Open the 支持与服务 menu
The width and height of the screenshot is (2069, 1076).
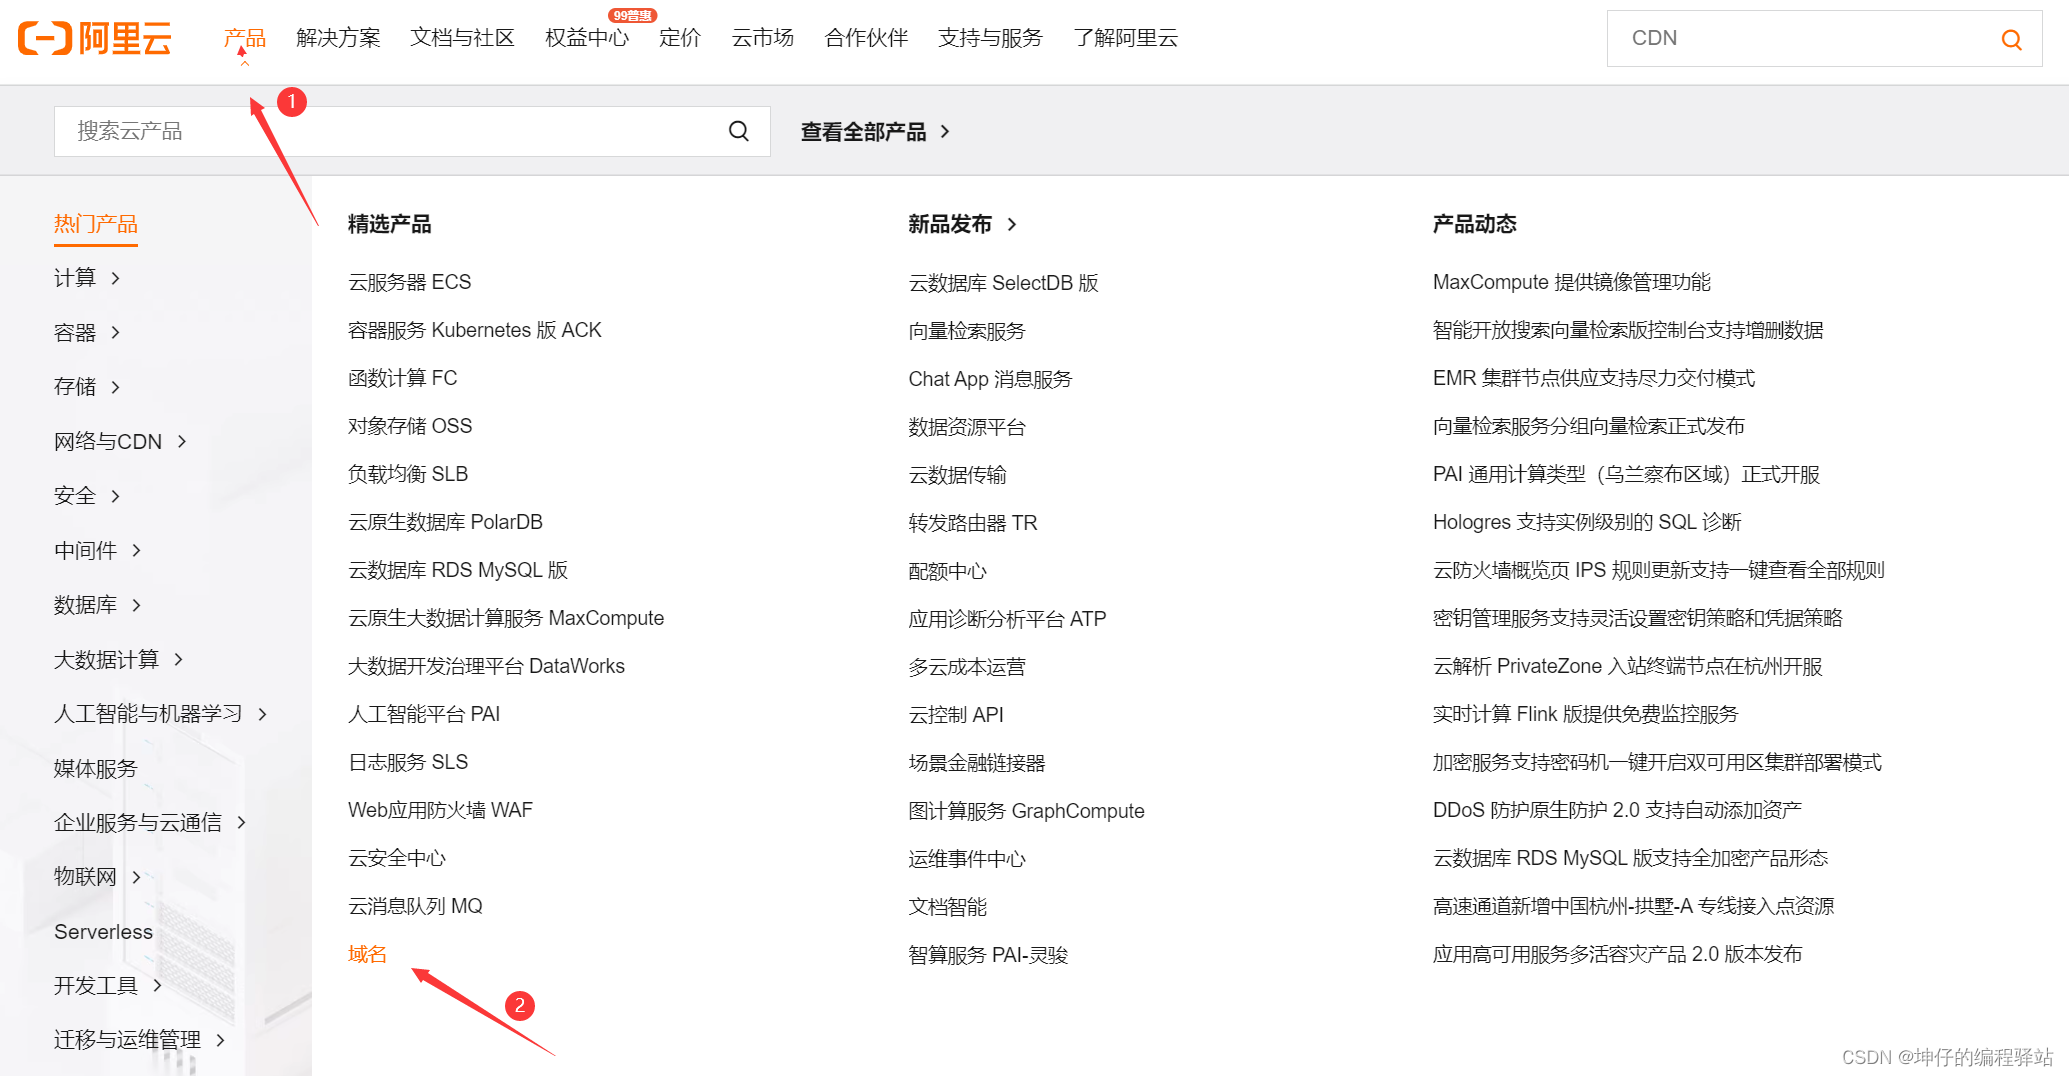(990, 38)
